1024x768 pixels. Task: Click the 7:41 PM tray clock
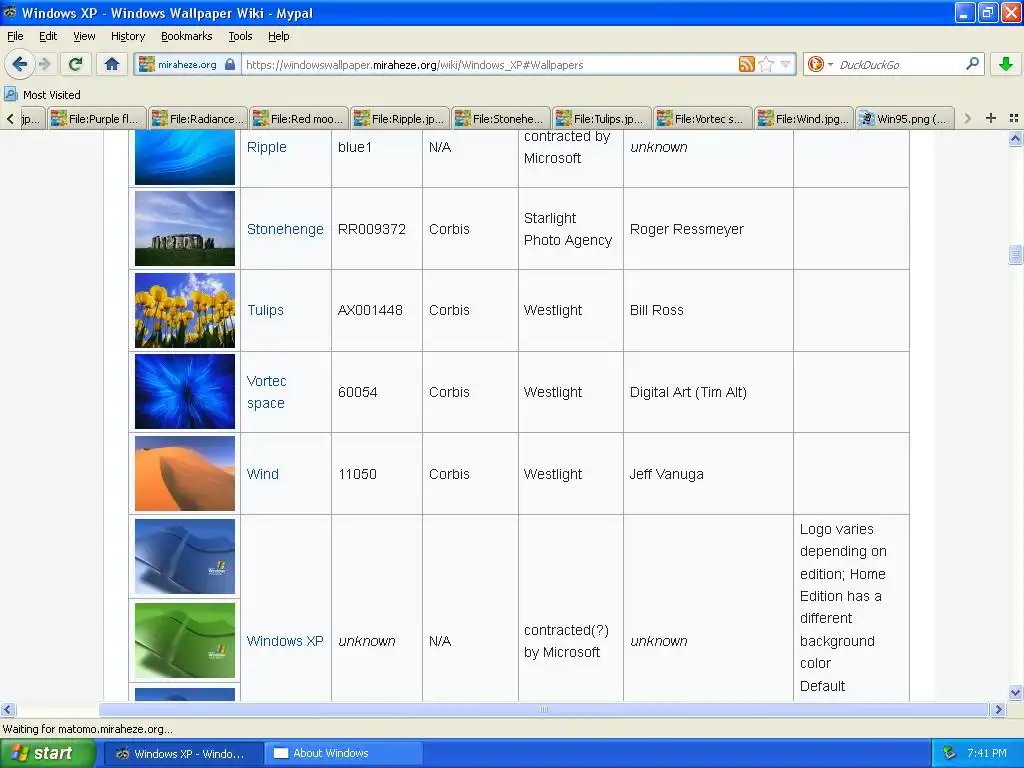coord(987,754)
